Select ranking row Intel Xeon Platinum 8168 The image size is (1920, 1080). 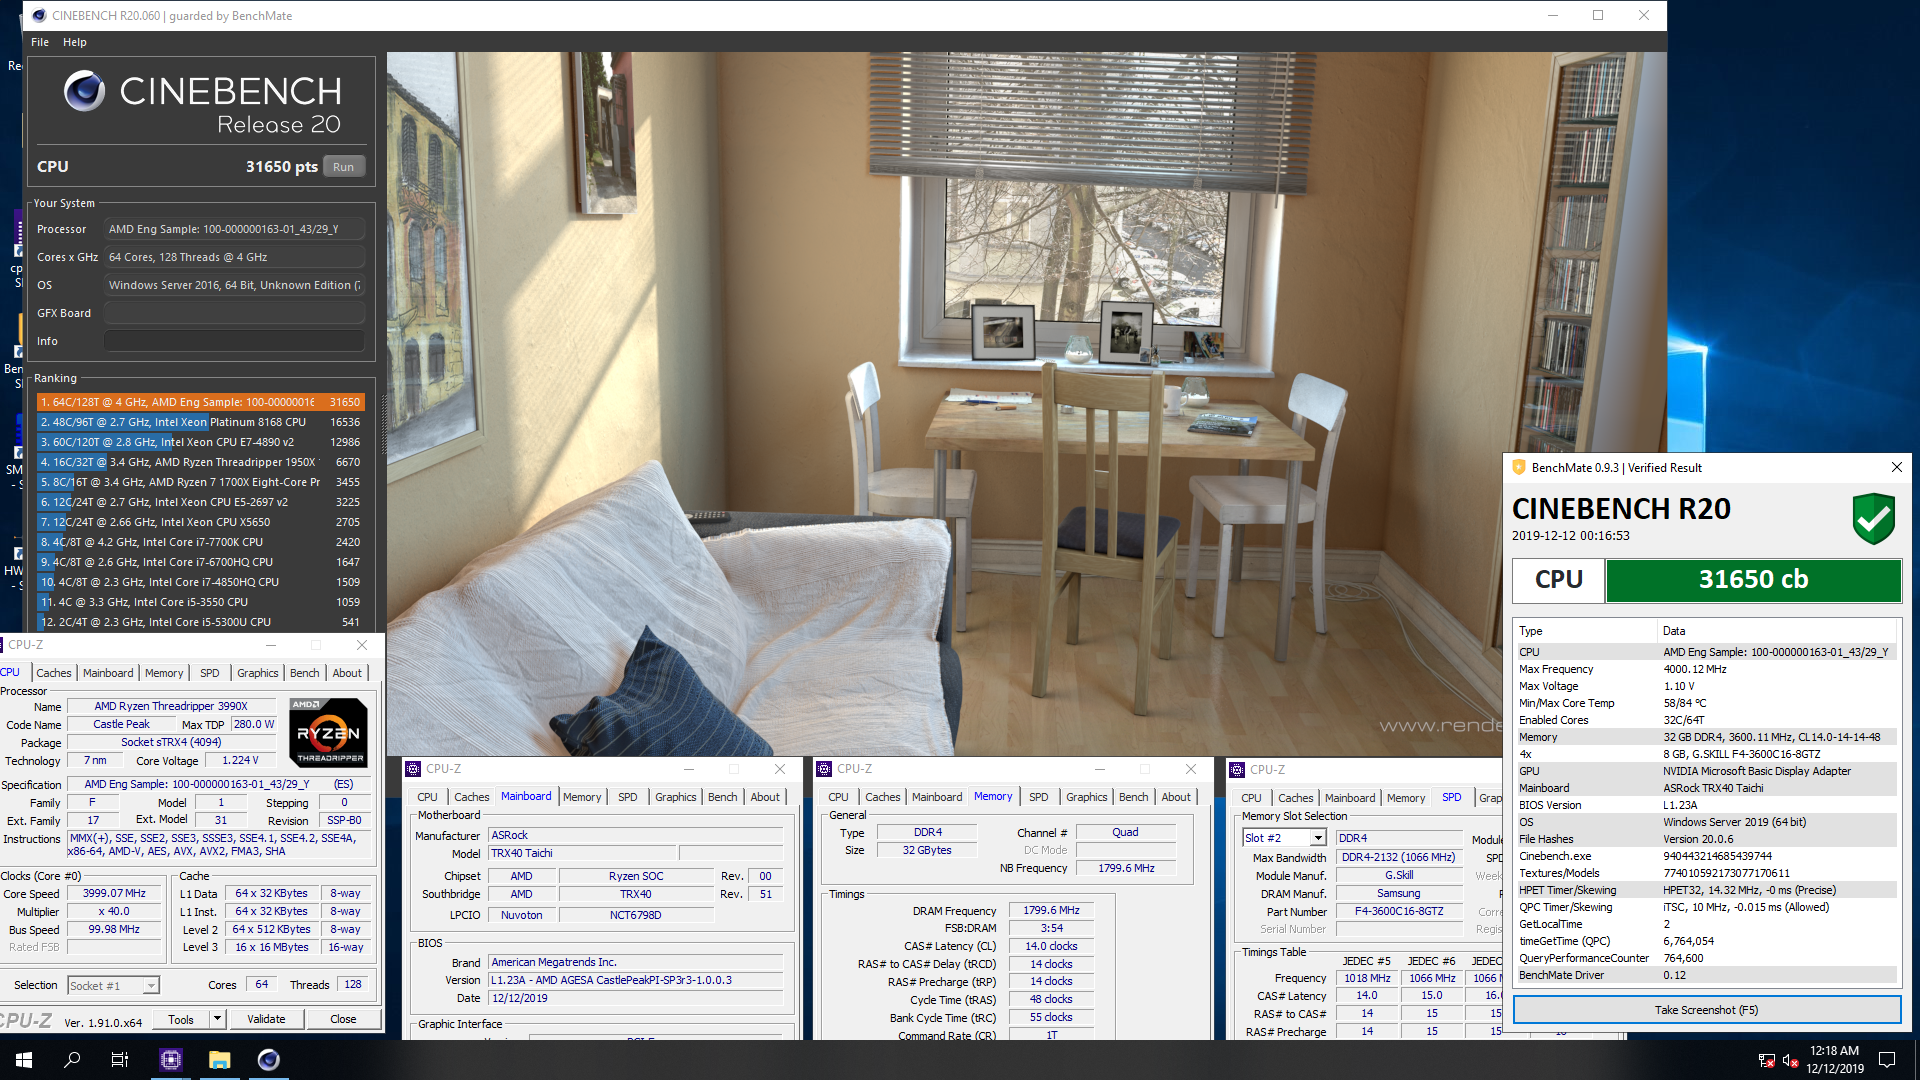(x=200, y=422)
